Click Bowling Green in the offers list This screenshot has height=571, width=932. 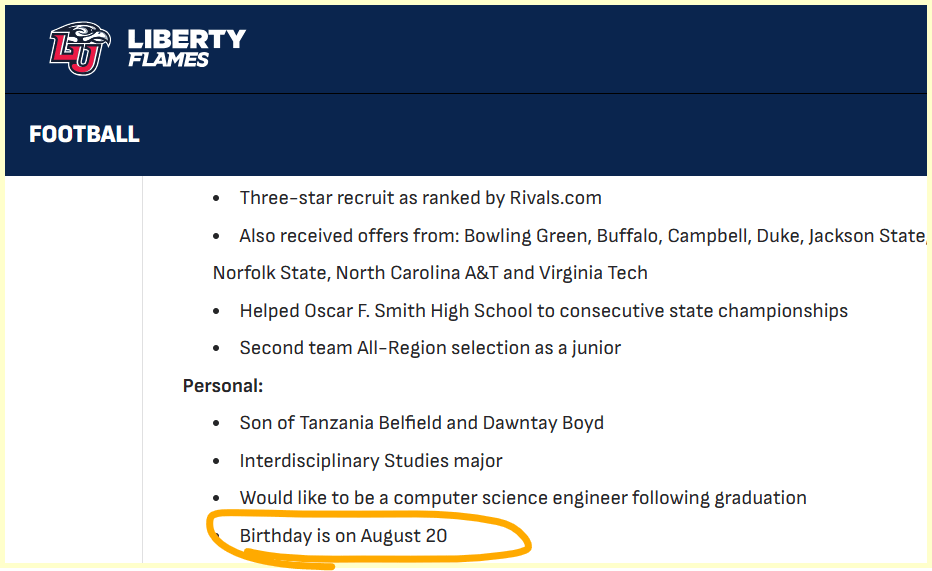tap(522, 236)
